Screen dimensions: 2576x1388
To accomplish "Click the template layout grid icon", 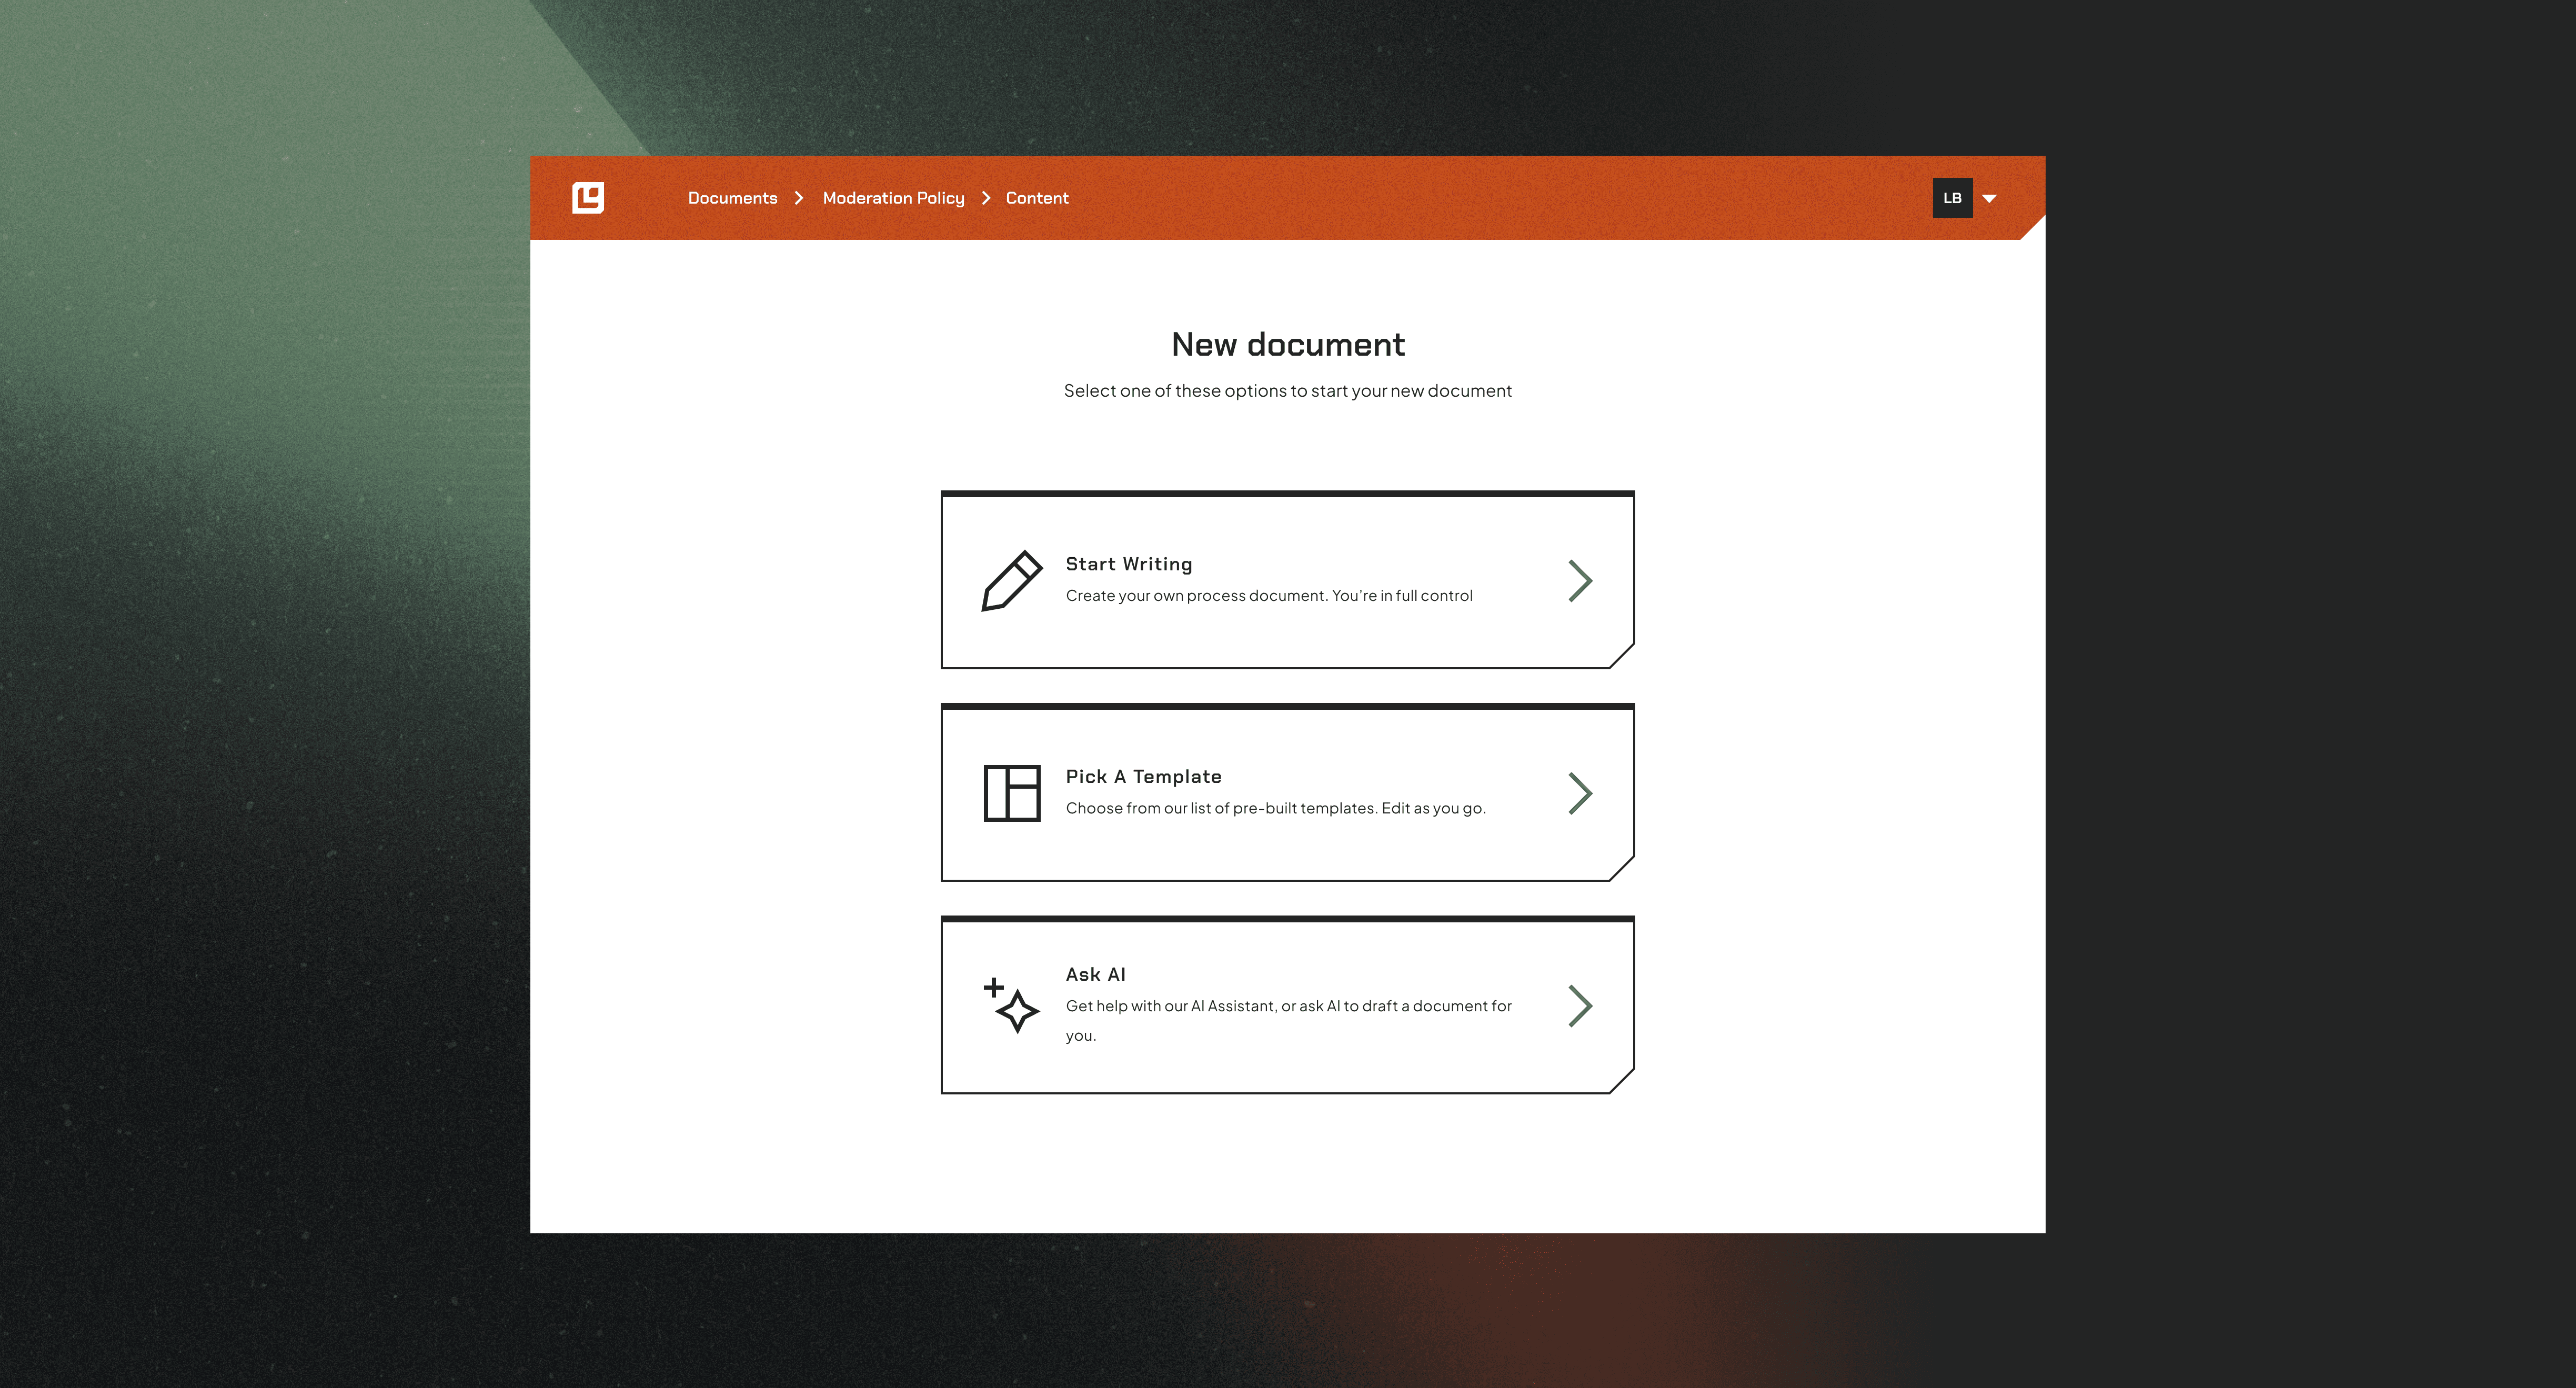I will click(x=1011, y=793).
